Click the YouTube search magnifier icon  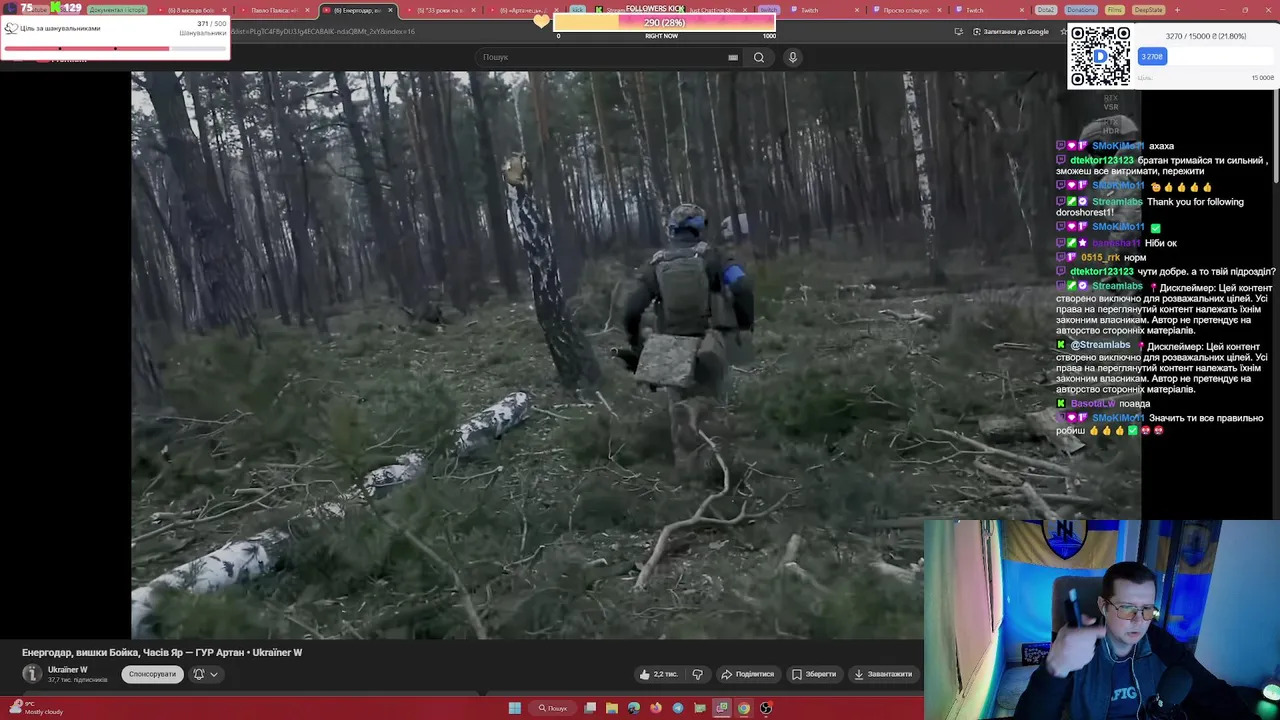pyautogui.click(x=759, y=57)
